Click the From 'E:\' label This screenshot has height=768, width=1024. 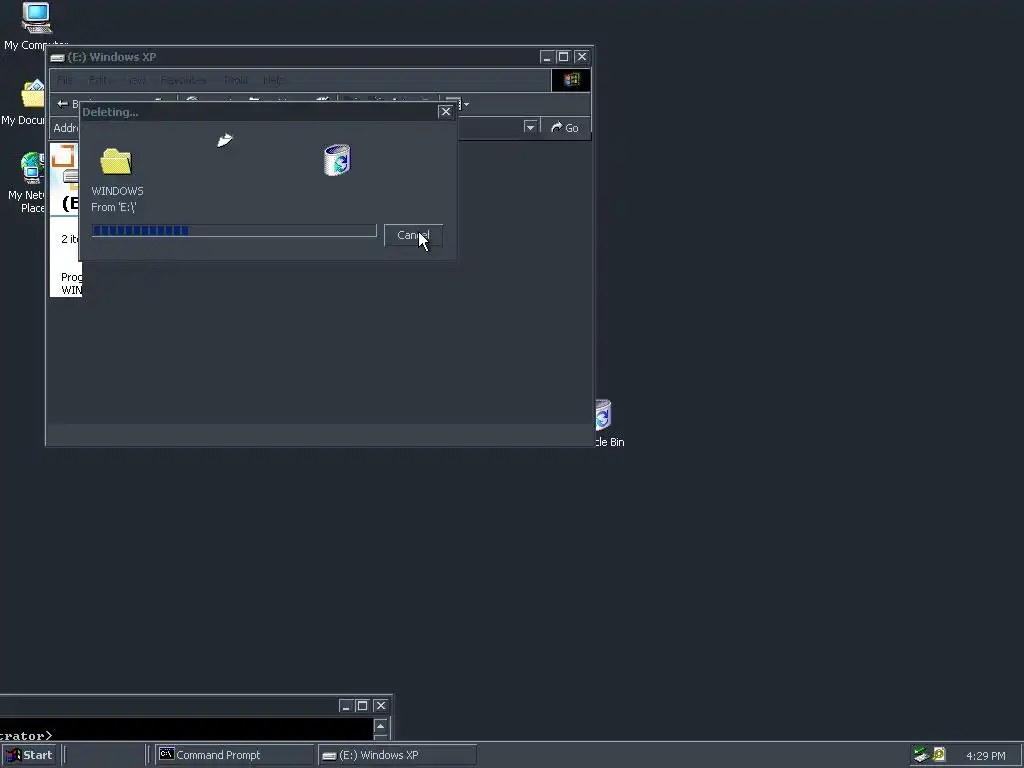[x=114, y=207]
